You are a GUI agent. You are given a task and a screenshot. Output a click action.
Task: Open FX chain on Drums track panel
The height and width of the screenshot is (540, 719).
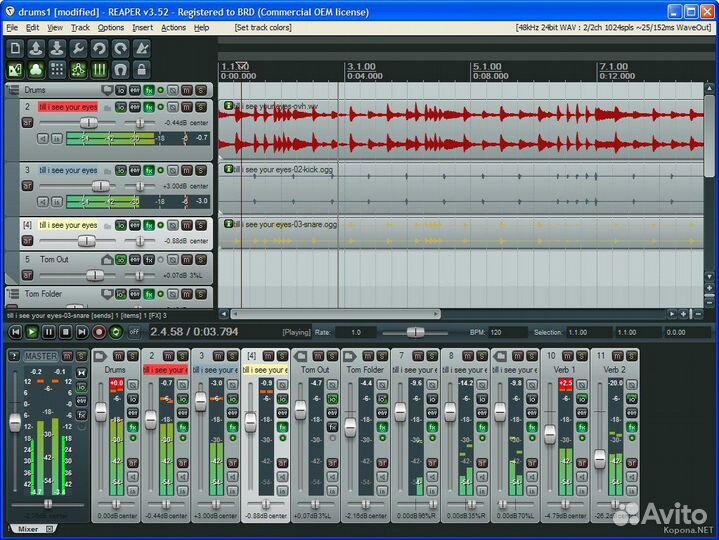coord(149,90)
